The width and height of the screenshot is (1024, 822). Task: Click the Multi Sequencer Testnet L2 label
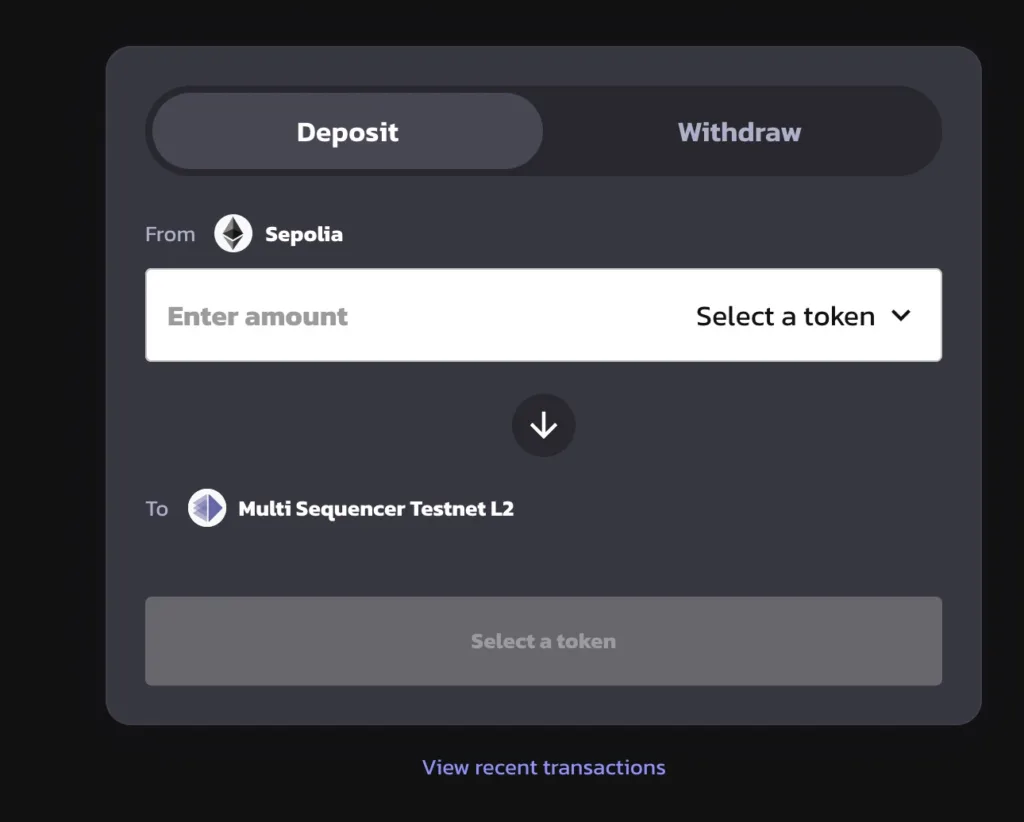[x=376, y=509]
